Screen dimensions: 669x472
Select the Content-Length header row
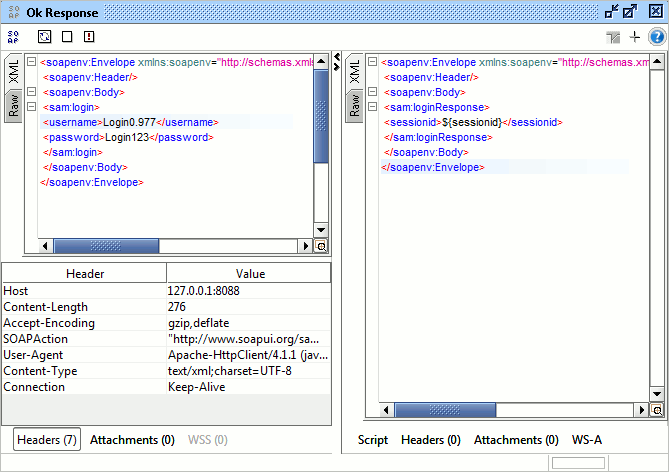166,307
